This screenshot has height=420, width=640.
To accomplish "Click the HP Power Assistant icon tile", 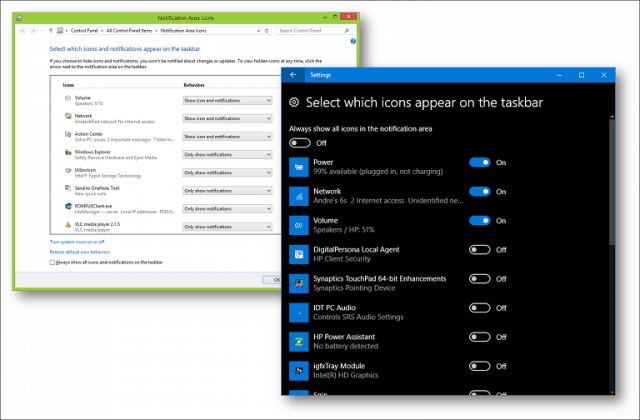I will coord(299,342).
